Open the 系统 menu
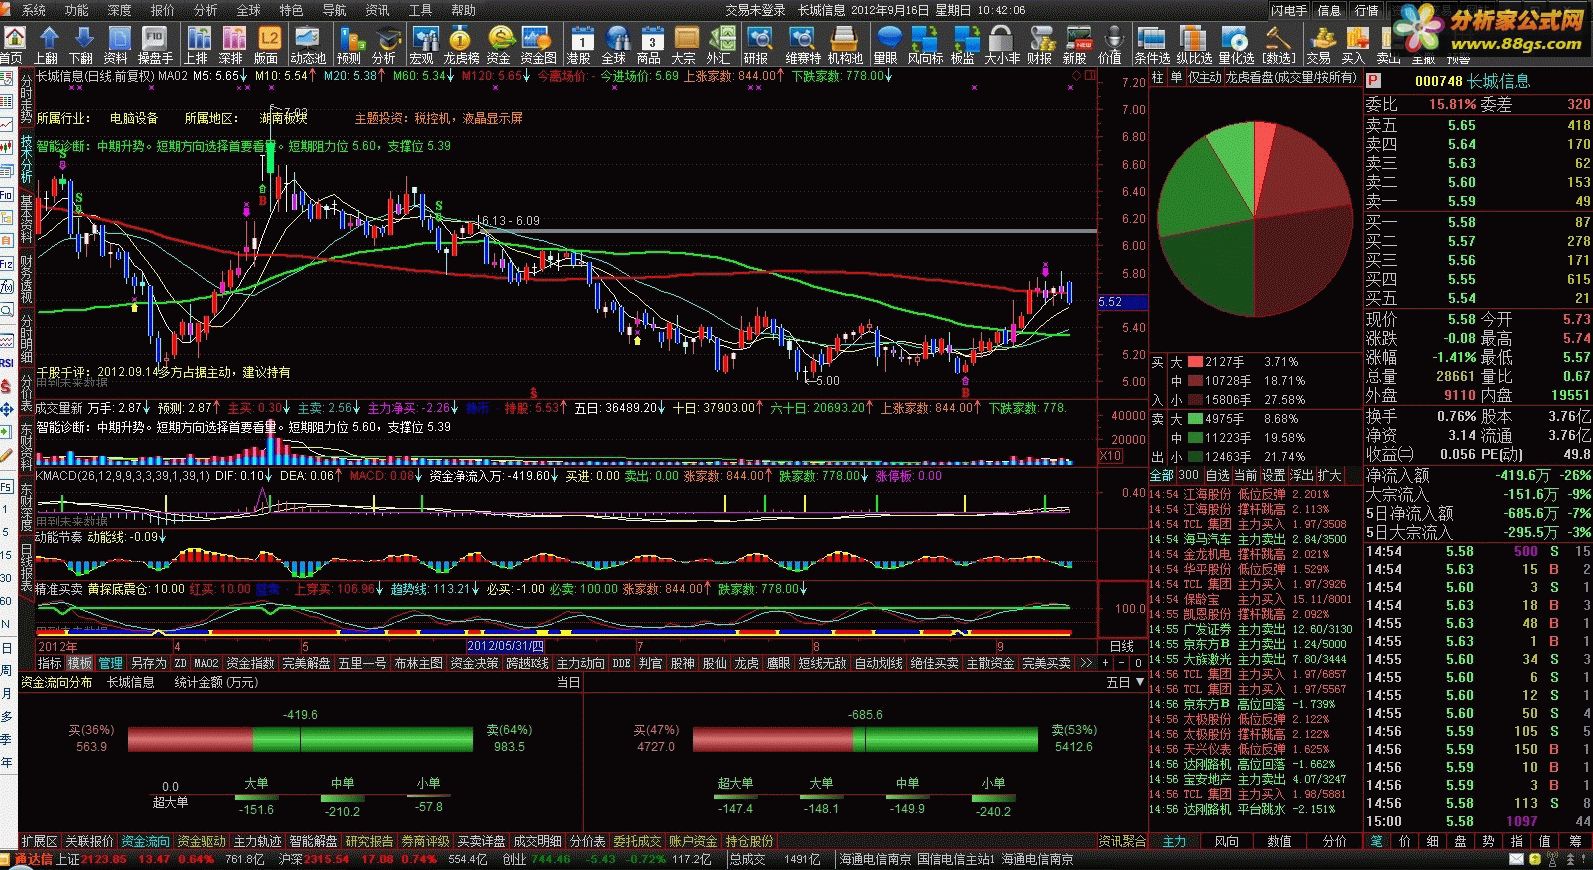Viewport: 1593px width, 870px height. (x=33, y=10)
